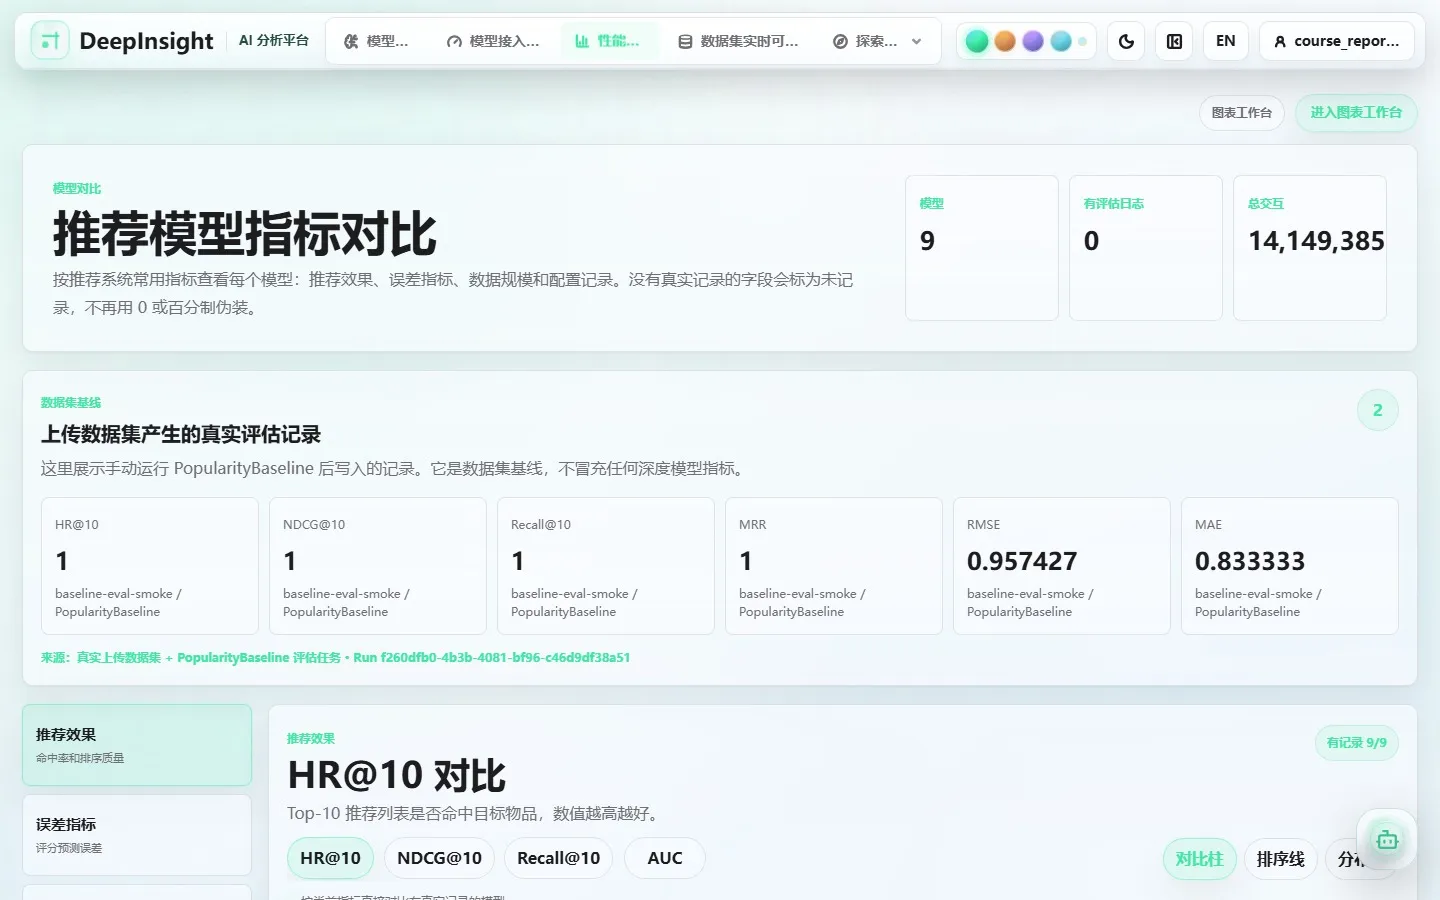Viewport: 1440px width, 900px height.
Task: Open the 模型接入 gauge nav item
Action: (493, 41)
